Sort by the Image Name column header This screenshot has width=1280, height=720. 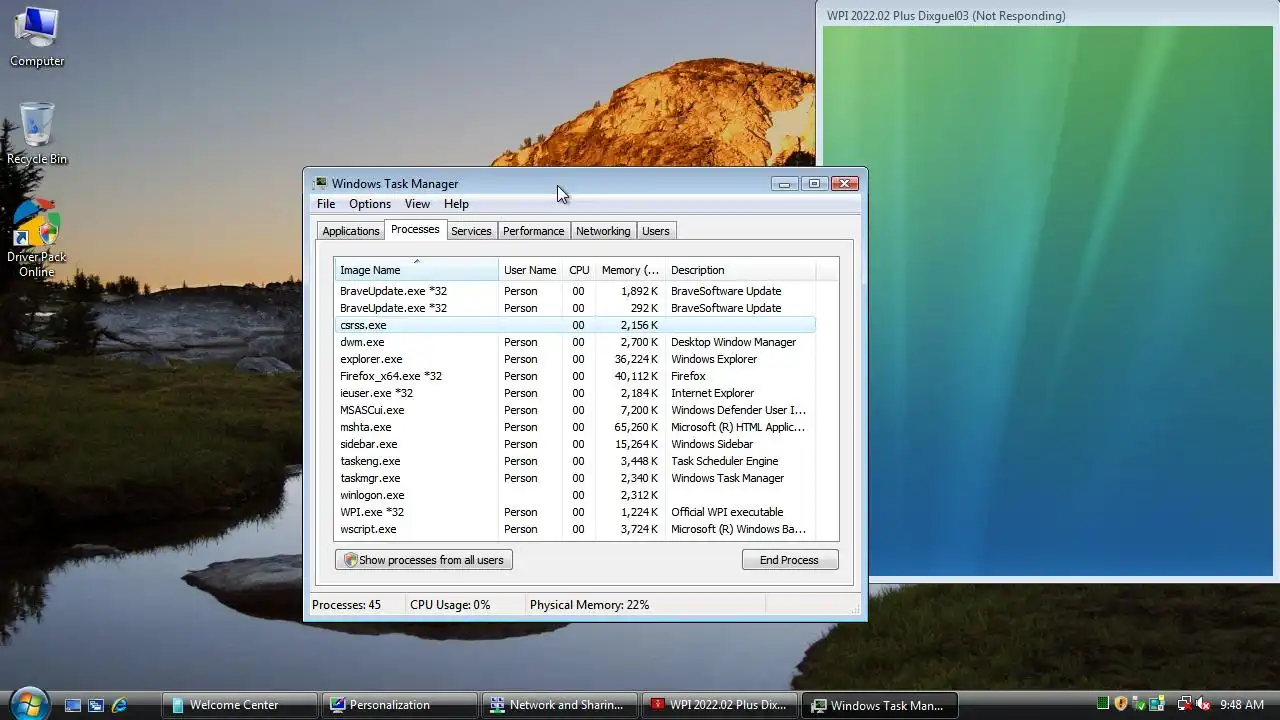[x=416, y=270]
